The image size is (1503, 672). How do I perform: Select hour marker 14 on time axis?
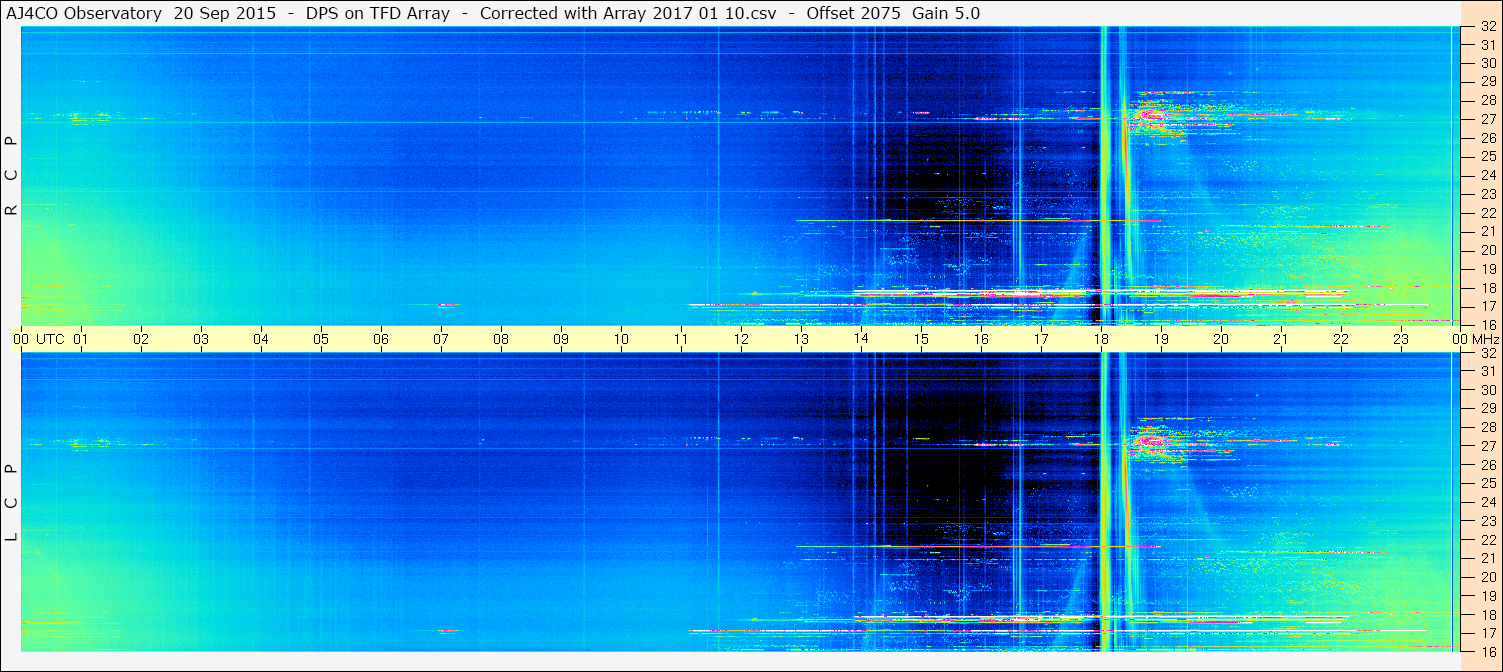pyautogui.click(x=861, y=339)
